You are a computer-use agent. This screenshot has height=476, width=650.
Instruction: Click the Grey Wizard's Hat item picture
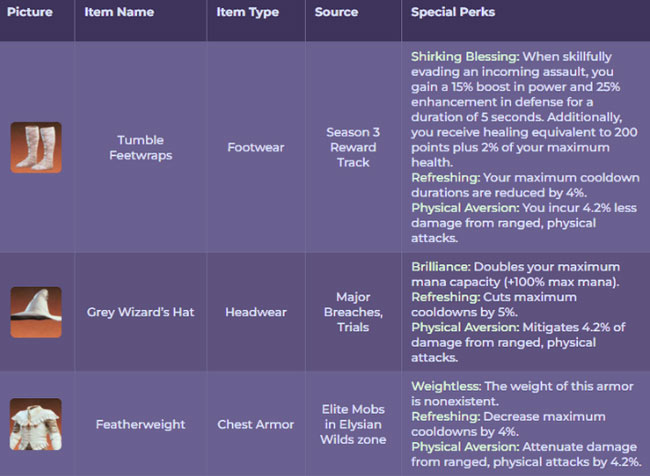point(36,311)
